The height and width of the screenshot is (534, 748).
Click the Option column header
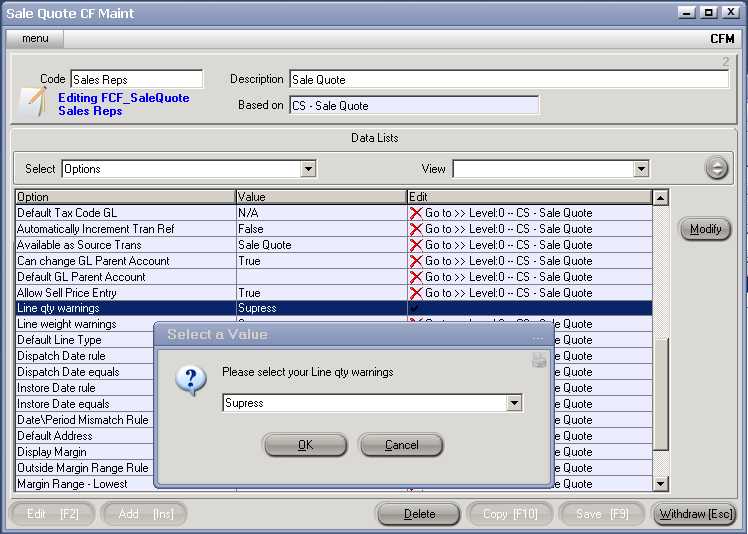[125, 197]
